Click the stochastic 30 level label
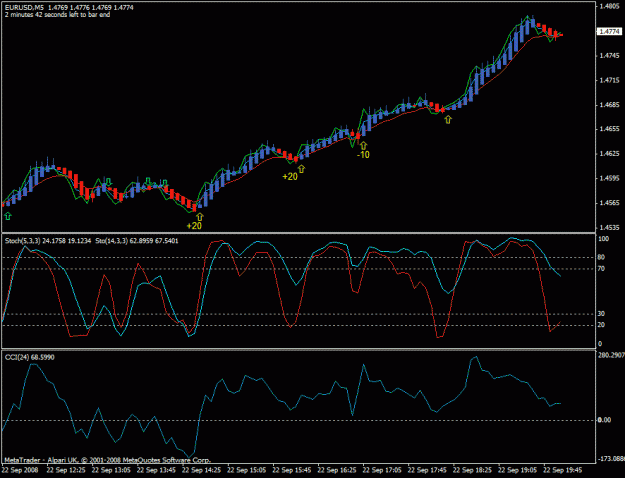Viewport: 625px width, 478px height. click(x=601, y=314)
